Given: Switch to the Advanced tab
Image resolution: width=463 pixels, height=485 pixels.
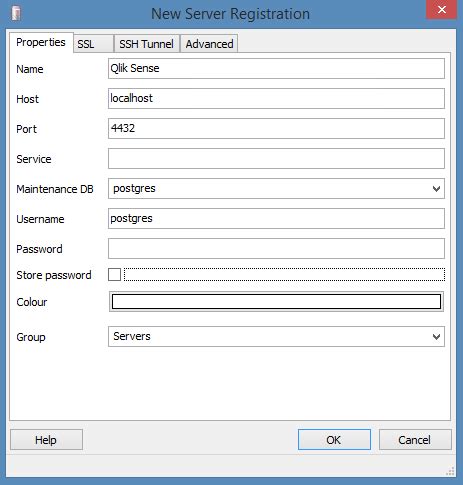Looking at the screenshot, I should pos(209,44).
